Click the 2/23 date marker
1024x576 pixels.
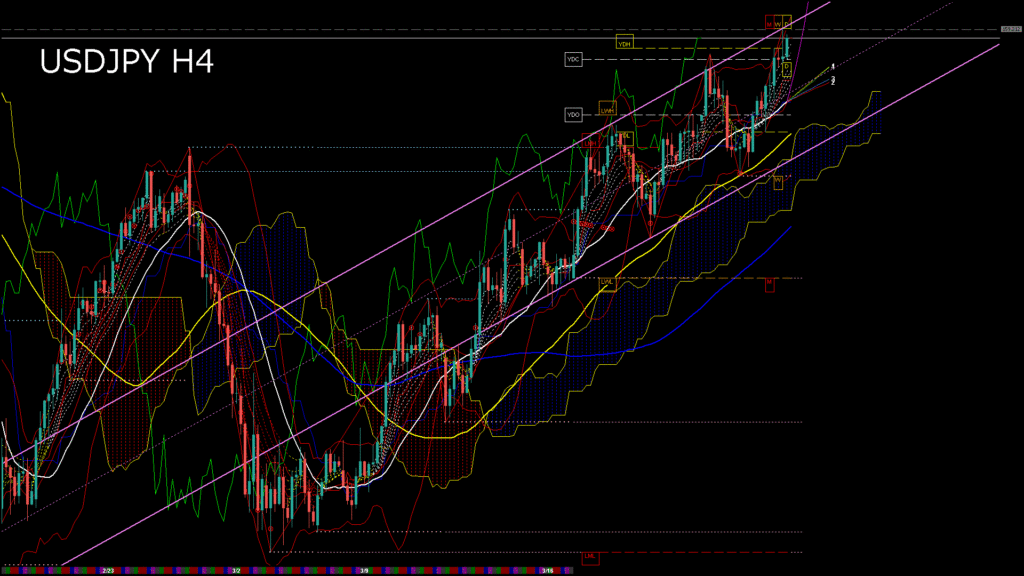click(x=107, y=570)
